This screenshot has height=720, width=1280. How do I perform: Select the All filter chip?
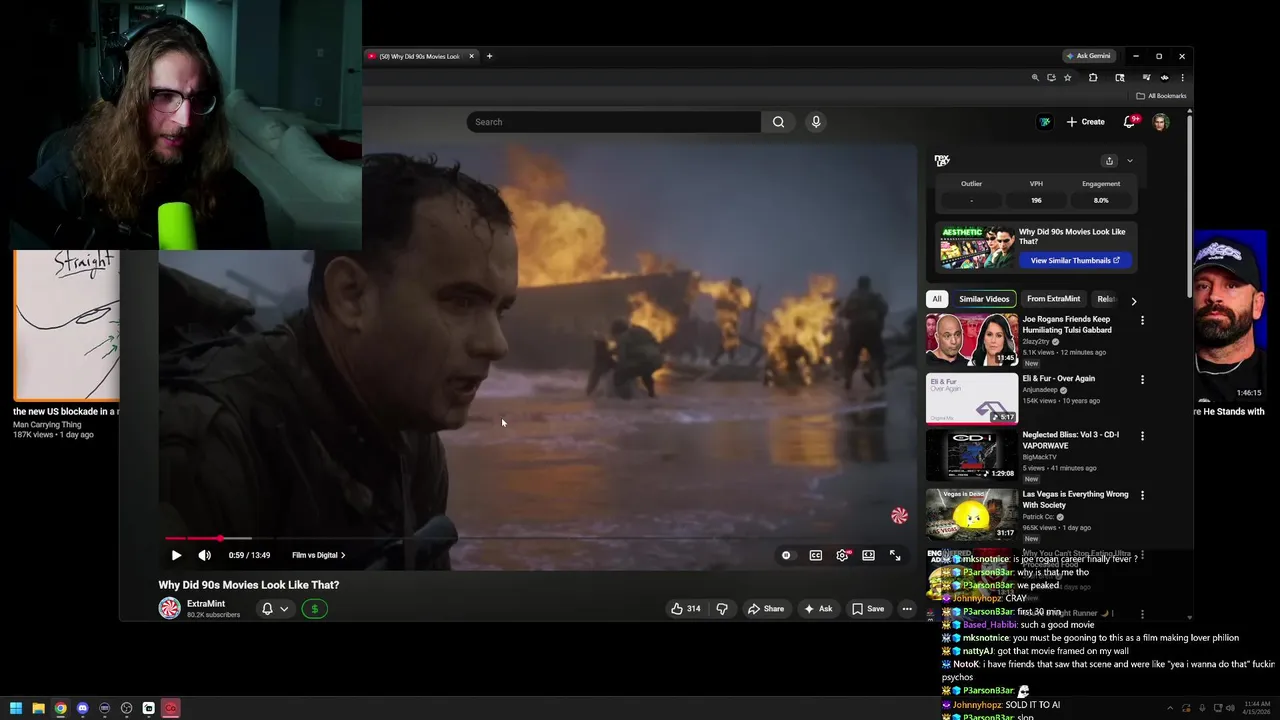(937, 299)
